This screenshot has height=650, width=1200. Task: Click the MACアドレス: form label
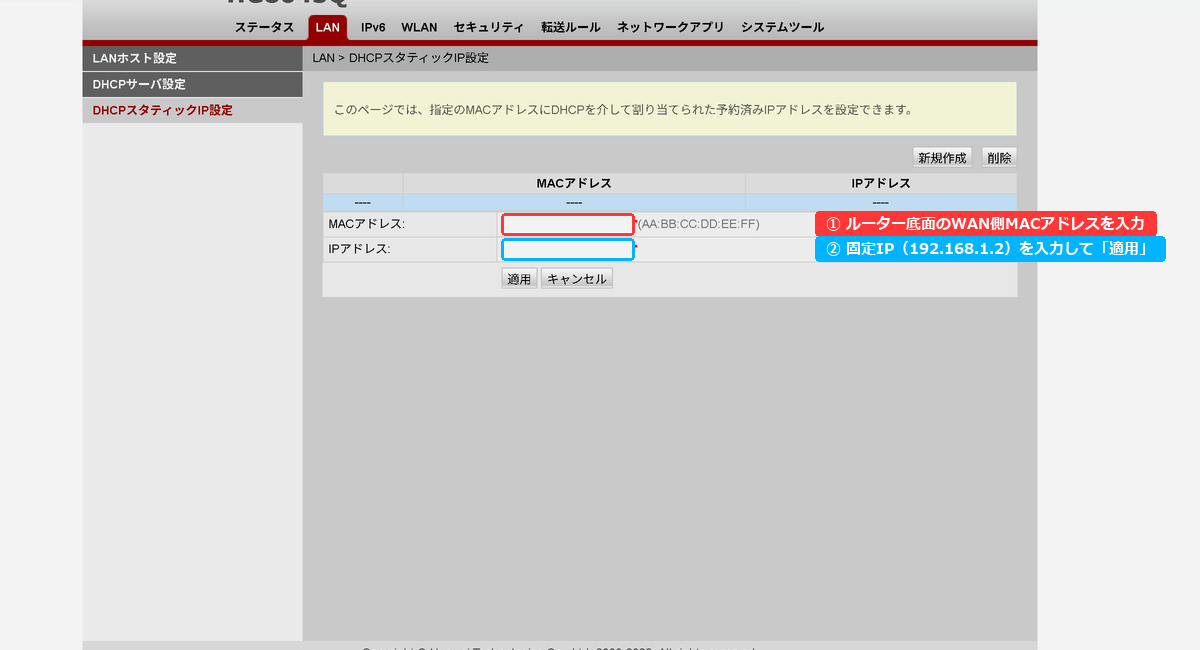point(367,224)
